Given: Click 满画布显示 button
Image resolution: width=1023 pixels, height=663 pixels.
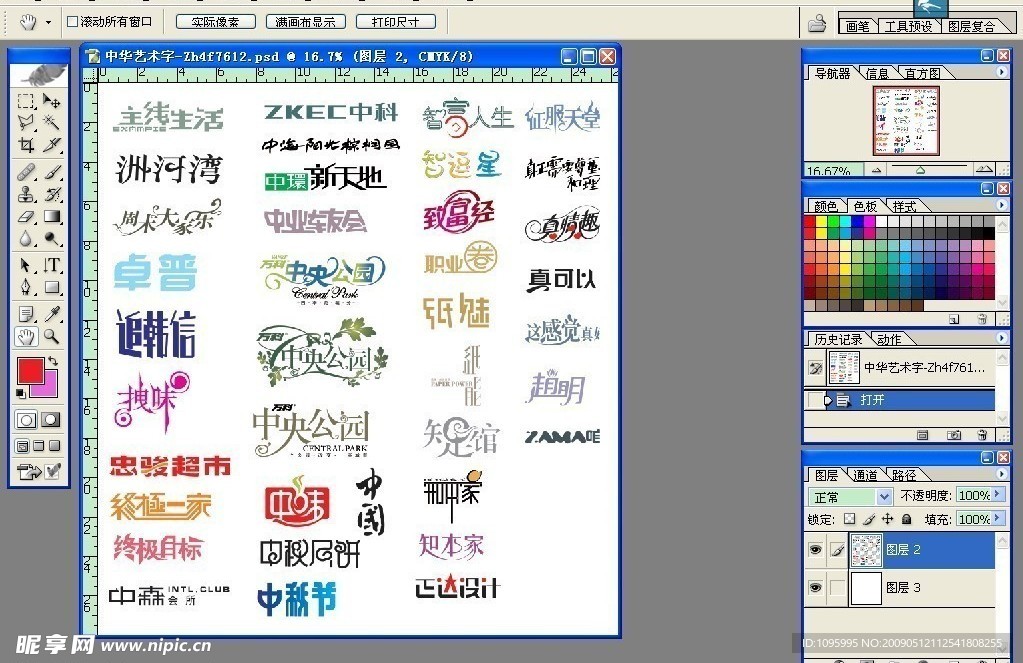Looking at the screenshot, I should (x=305, y=22).
